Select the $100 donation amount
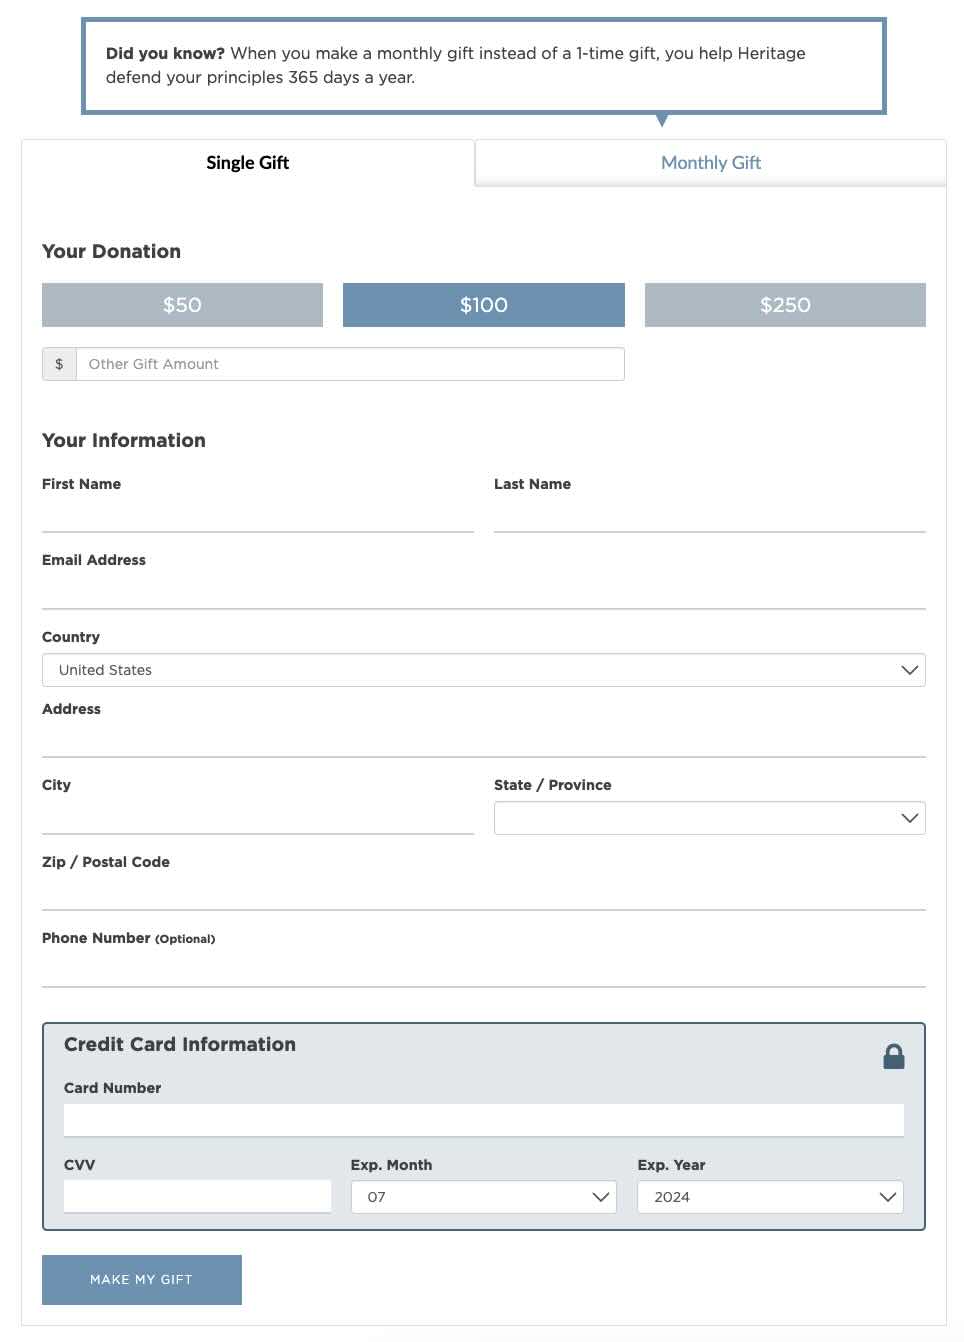Viewport: 964px width, 1342px height. pos(484,305)
